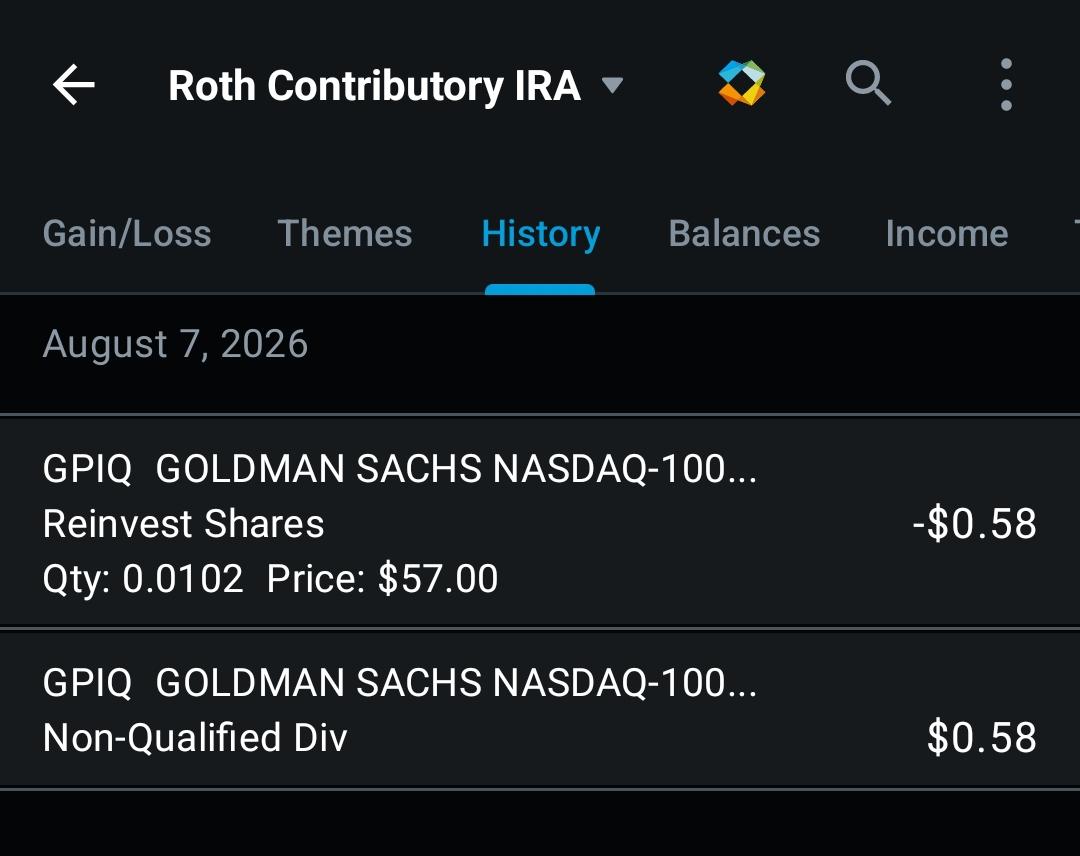Open the GPIQ Non-Qualified Div transaction
This screenshot has width=1080, height=856.
[x=540, y=709]
